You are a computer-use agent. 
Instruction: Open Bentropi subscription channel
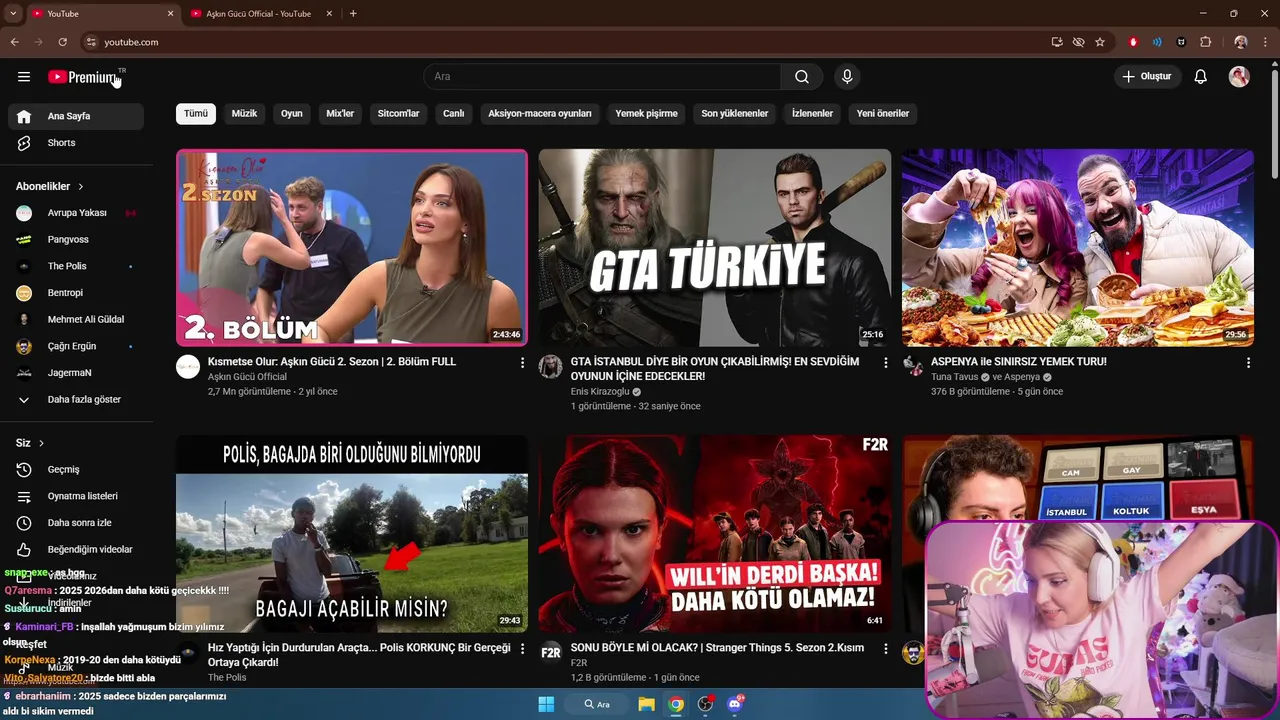(76, 293)
